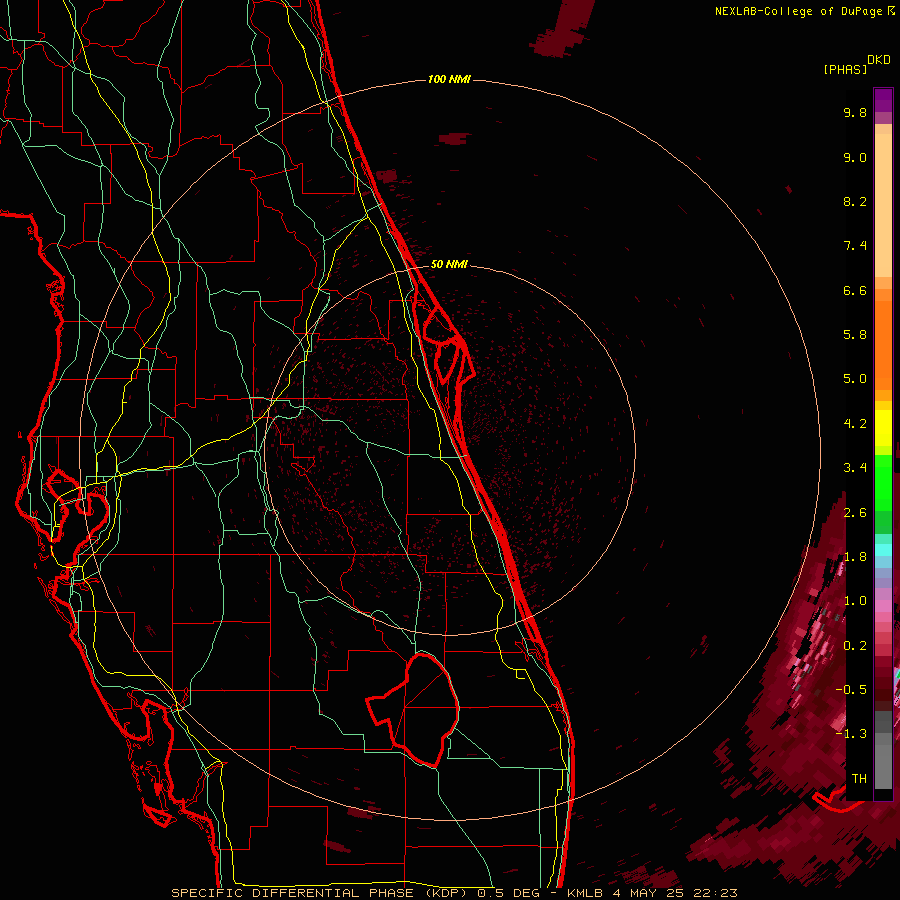900x900 pixels.
Task: Click the 6.6 scale value
Action: click(855, 290)
